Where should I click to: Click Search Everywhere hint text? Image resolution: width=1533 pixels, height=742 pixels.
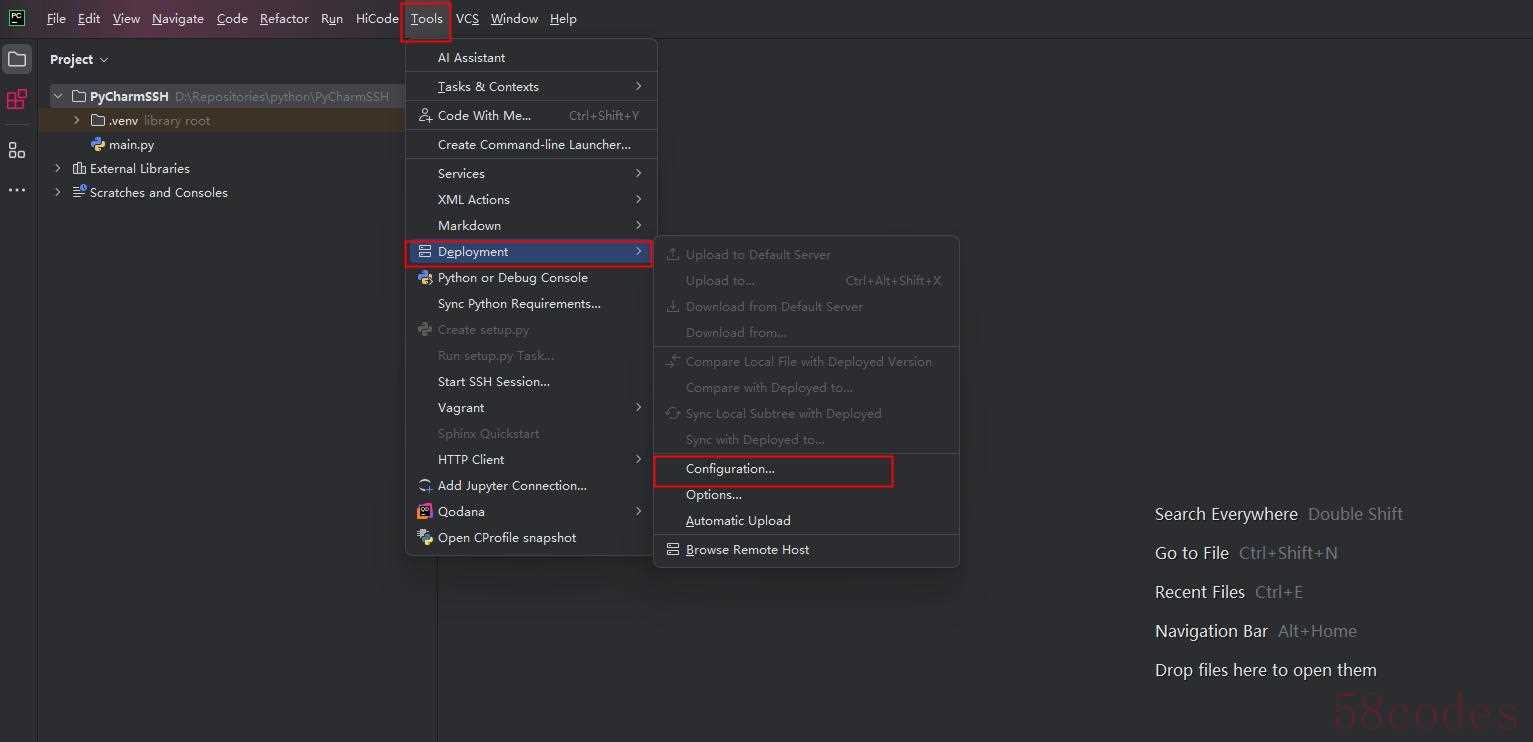click(x=1226, y=514)
